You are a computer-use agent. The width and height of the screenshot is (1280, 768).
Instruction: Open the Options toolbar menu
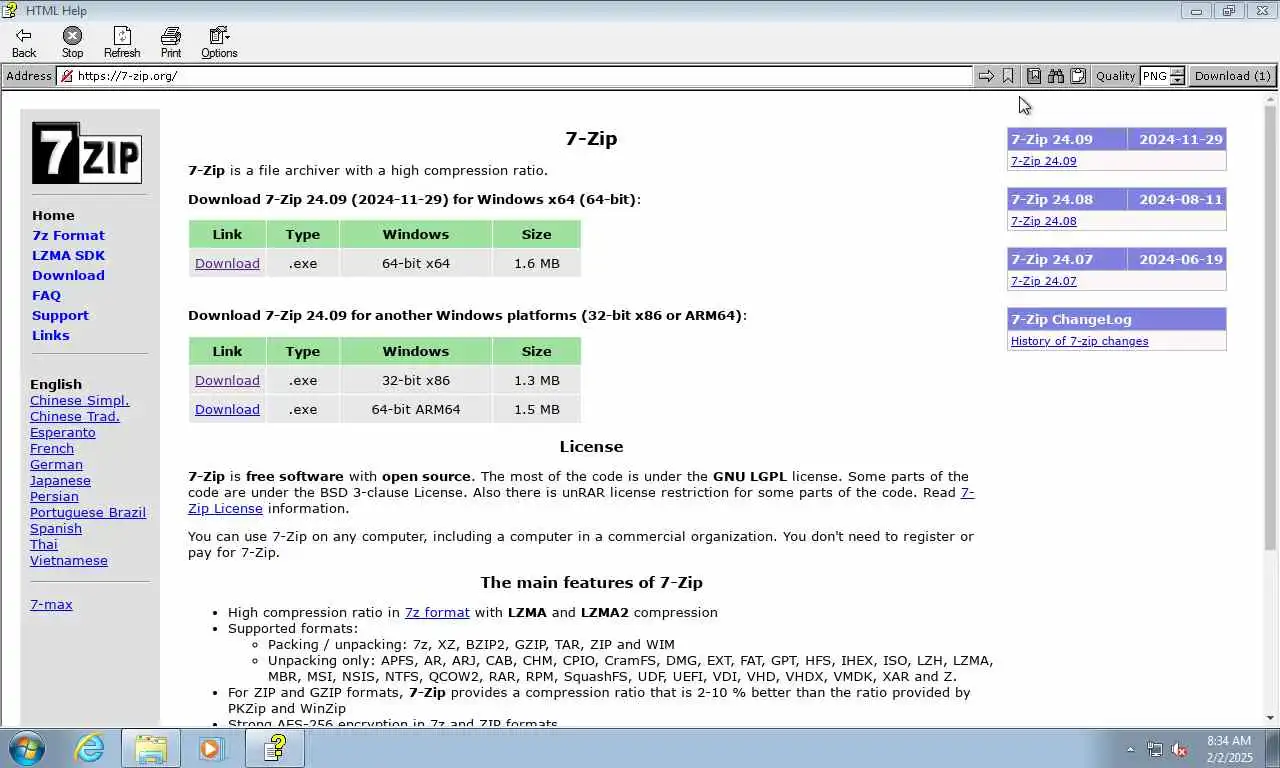[219, 43]
